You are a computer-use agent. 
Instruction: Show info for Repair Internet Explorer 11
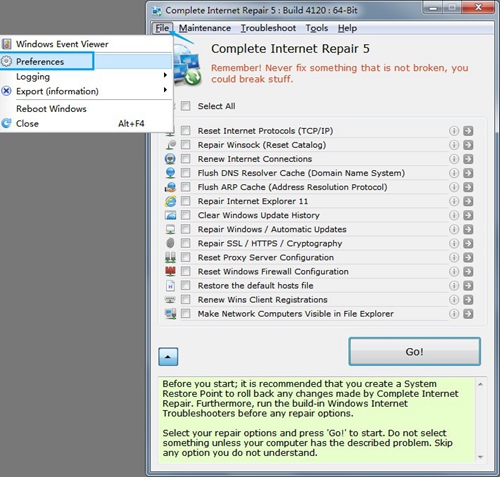[x=454, y=201]
